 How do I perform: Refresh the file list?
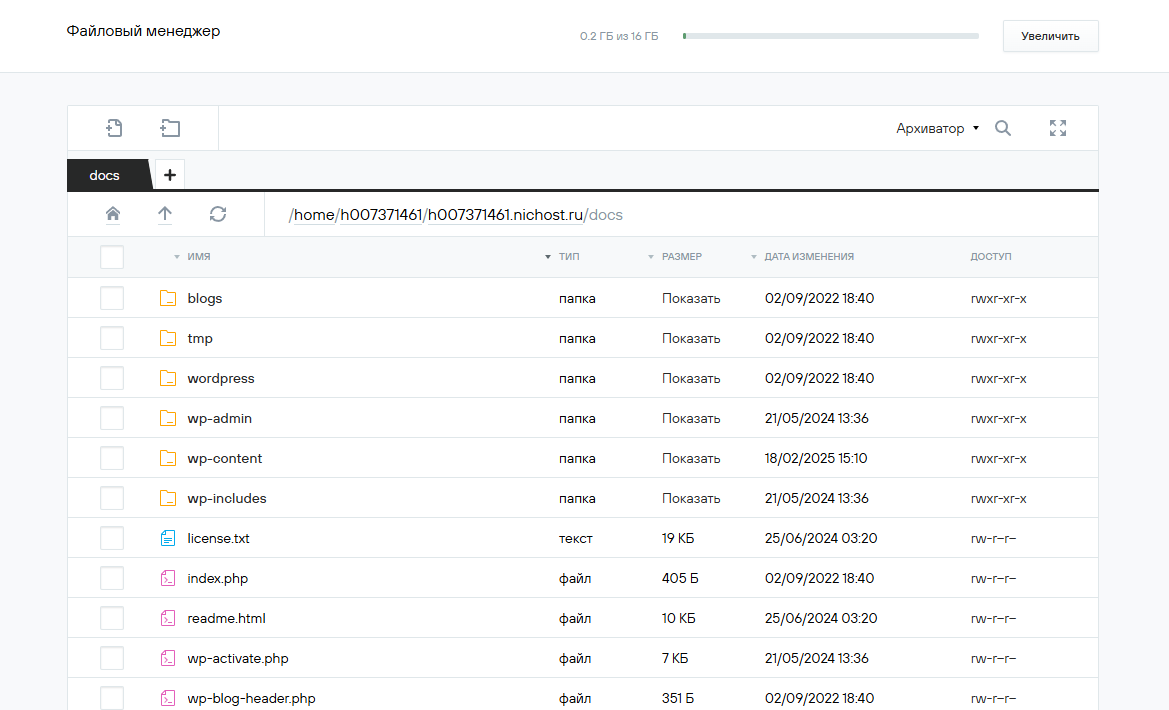tap(218, 214)
